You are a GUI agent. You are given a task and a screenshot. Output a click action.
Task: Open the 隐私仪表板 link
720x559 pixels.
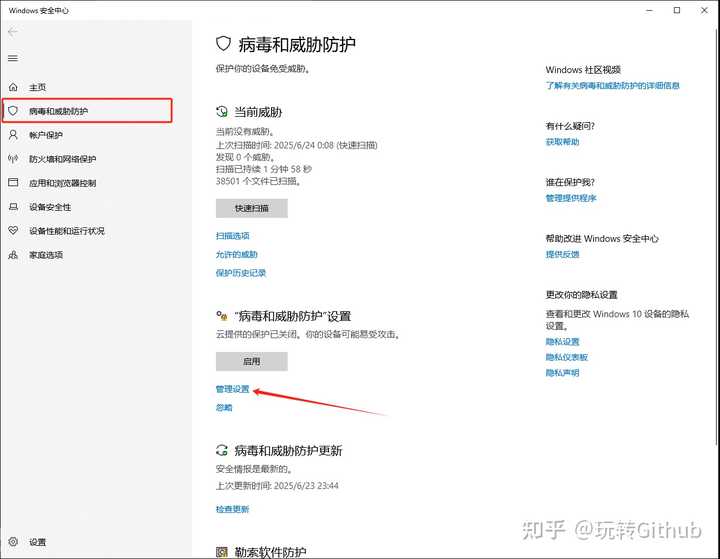tap(567, 357)
